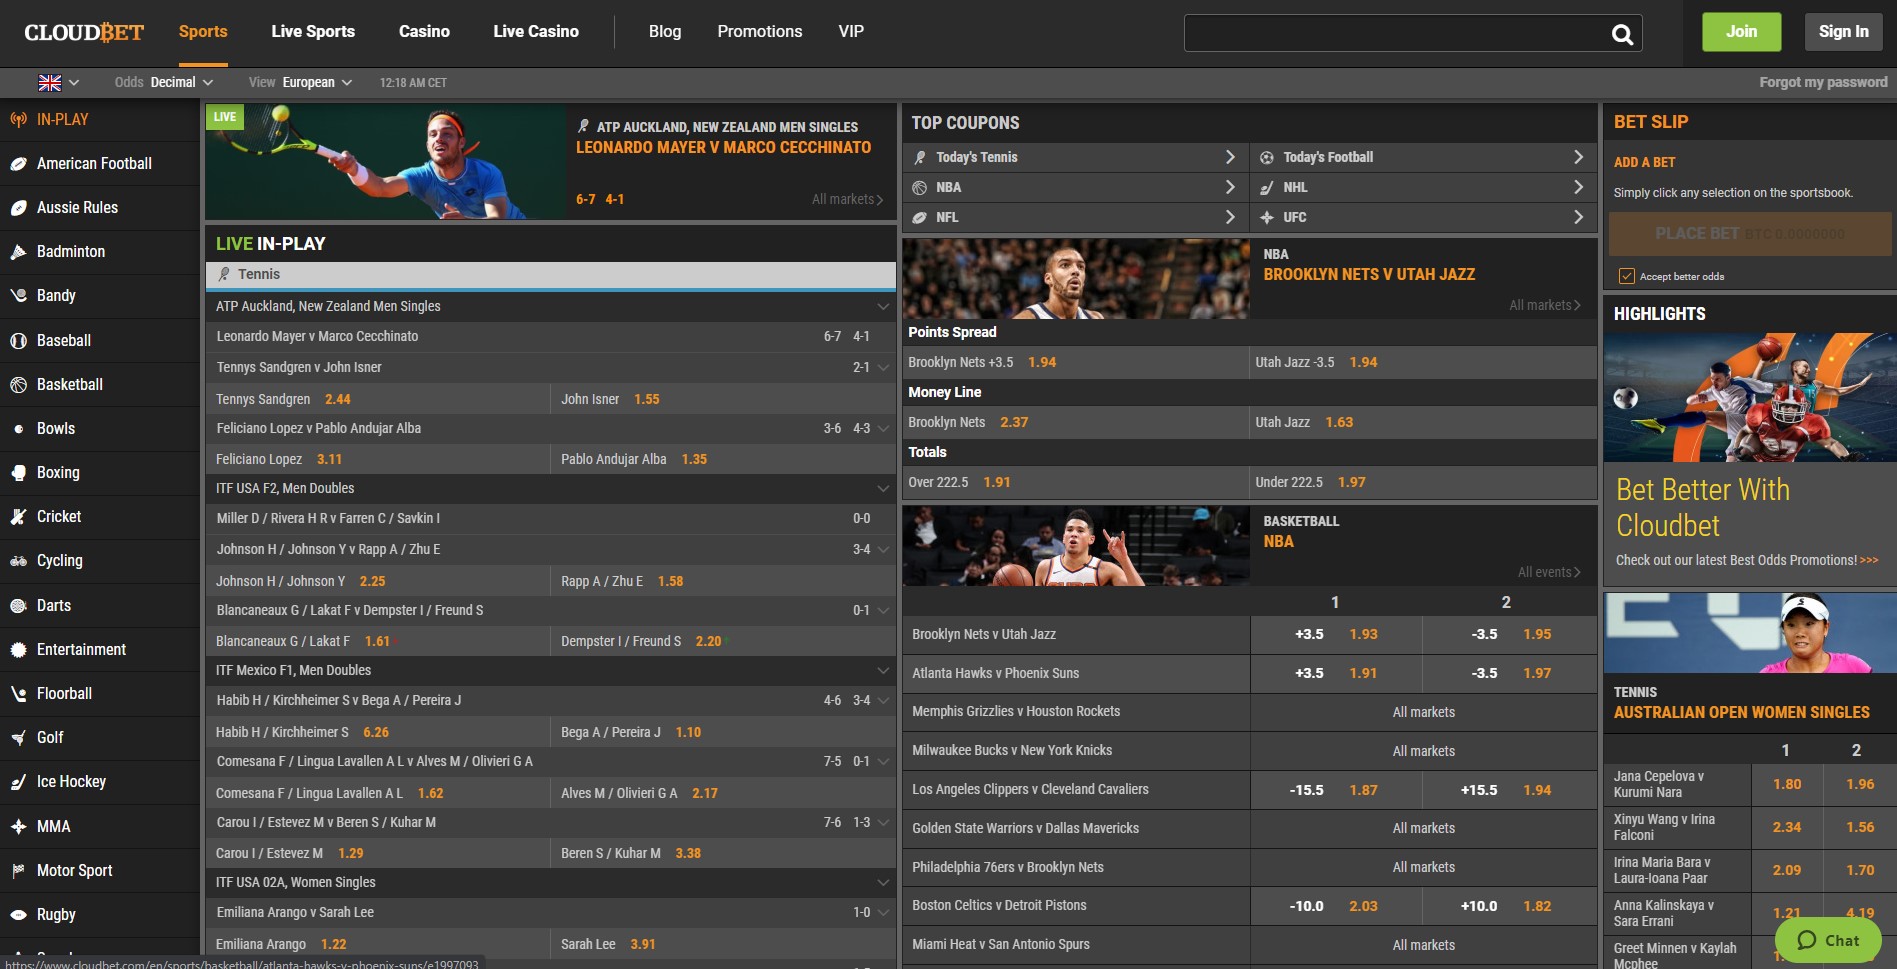The image size is (1897, 969).
Task: Click the Aussie Rules ball icon
Action: tap(18, 208)
